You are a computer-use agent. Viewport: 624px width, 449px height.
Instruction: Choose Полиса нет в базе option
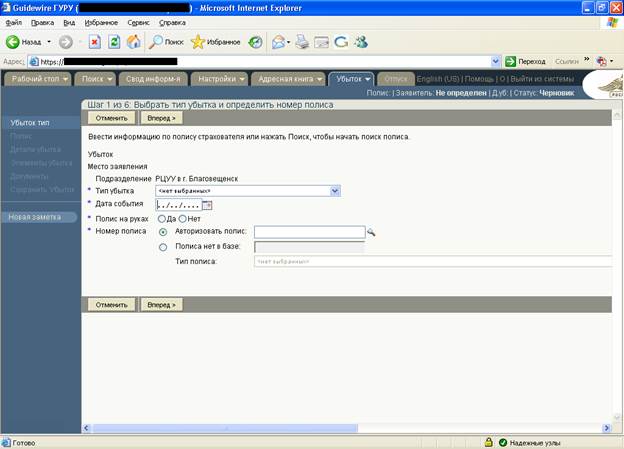[163, 247]
